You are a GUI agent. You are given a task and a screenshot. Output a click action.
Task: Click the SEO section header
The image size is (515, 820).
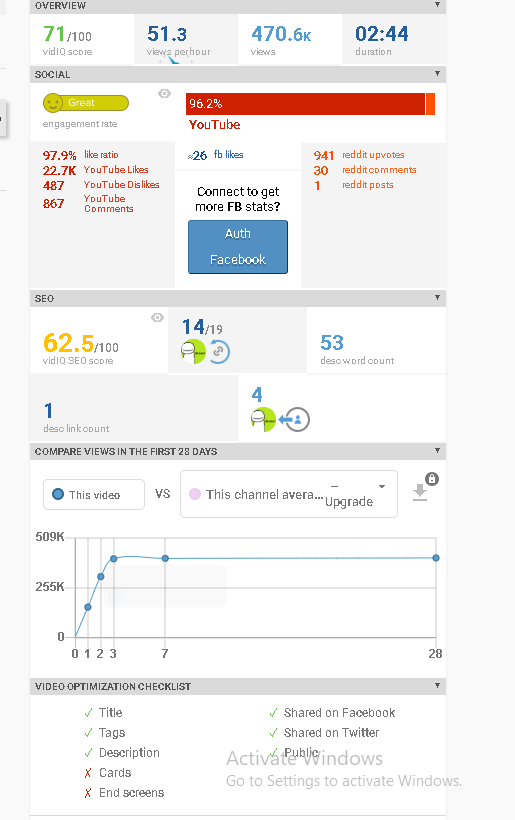238,298
